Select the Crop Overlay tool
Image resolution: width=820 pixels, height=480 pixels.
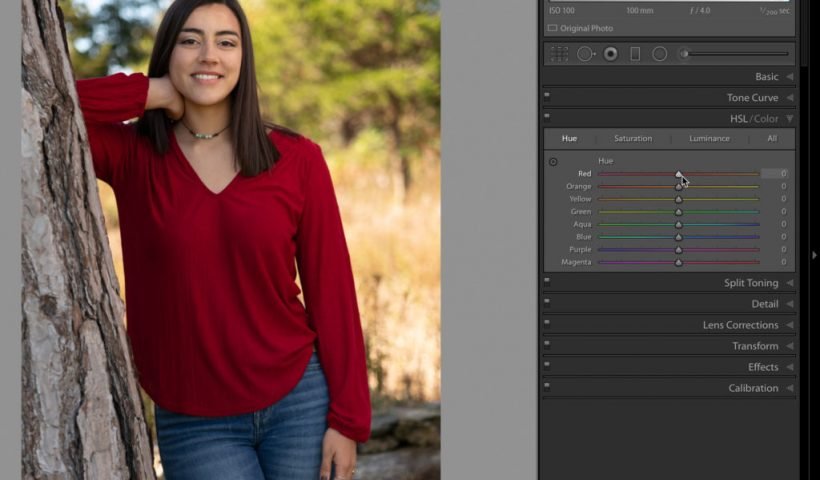pos(559,54)
